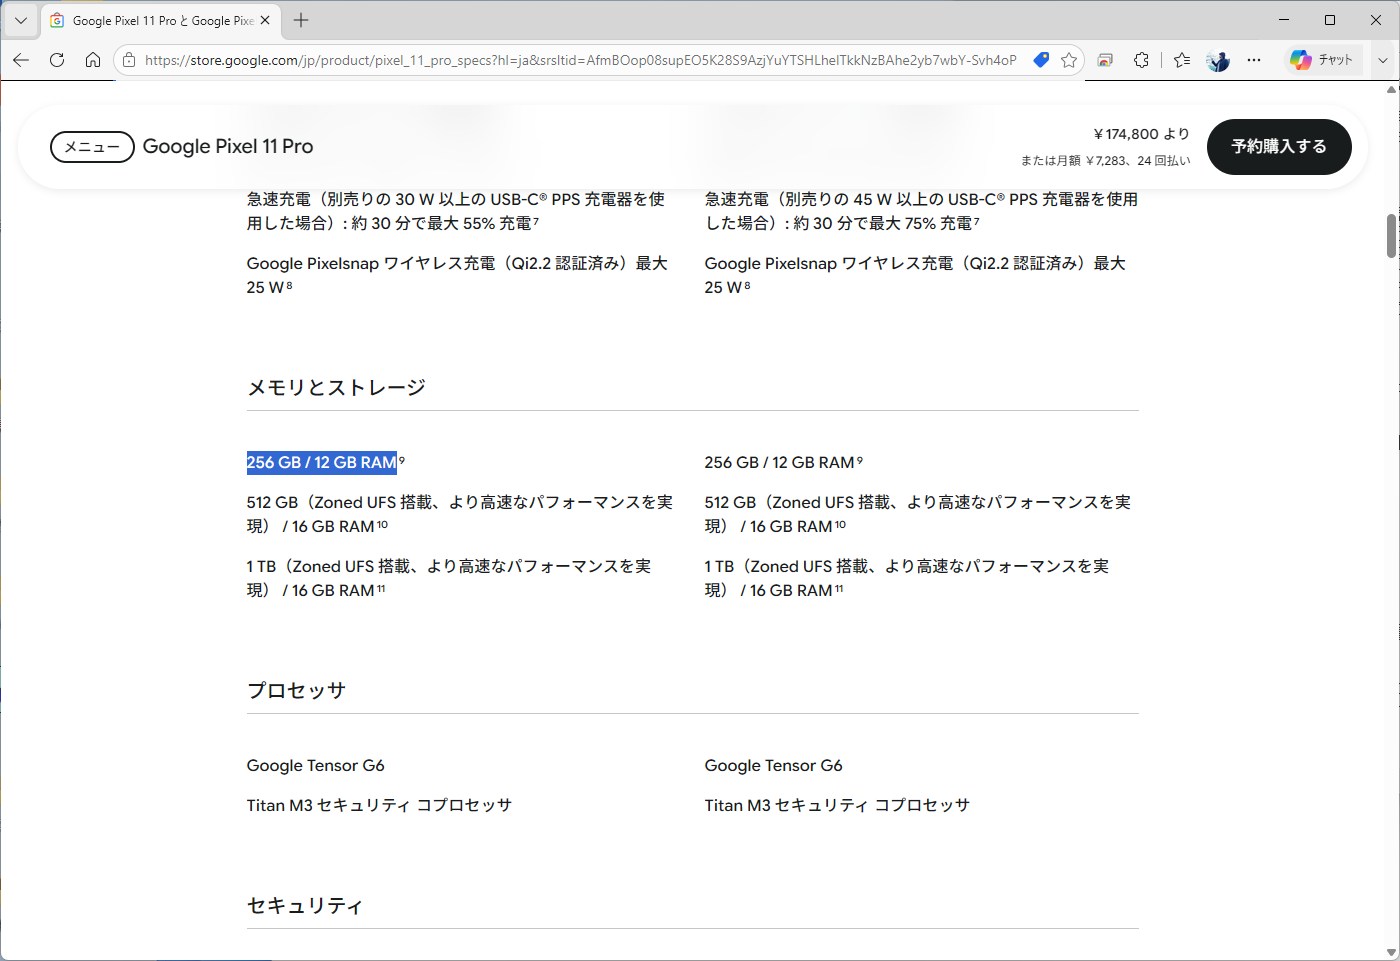Image resolution: width=1400 pixels, height=961 pixels.
Task: Click the 30 W USB-C PPS fast charging text
Action: pos(456,211)
